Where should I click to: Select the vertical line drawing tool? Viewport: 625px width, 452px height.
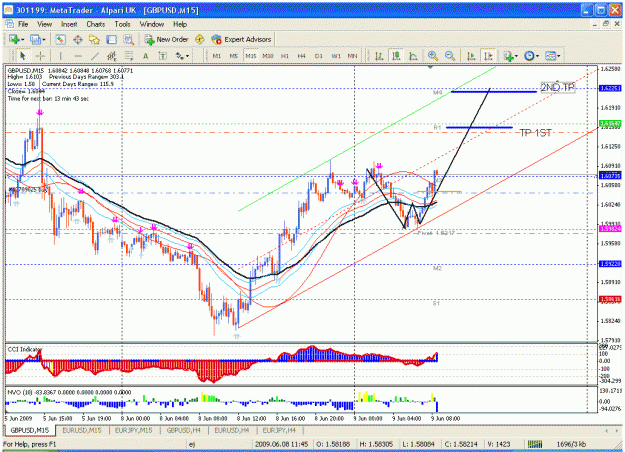(x=61, y=56)
